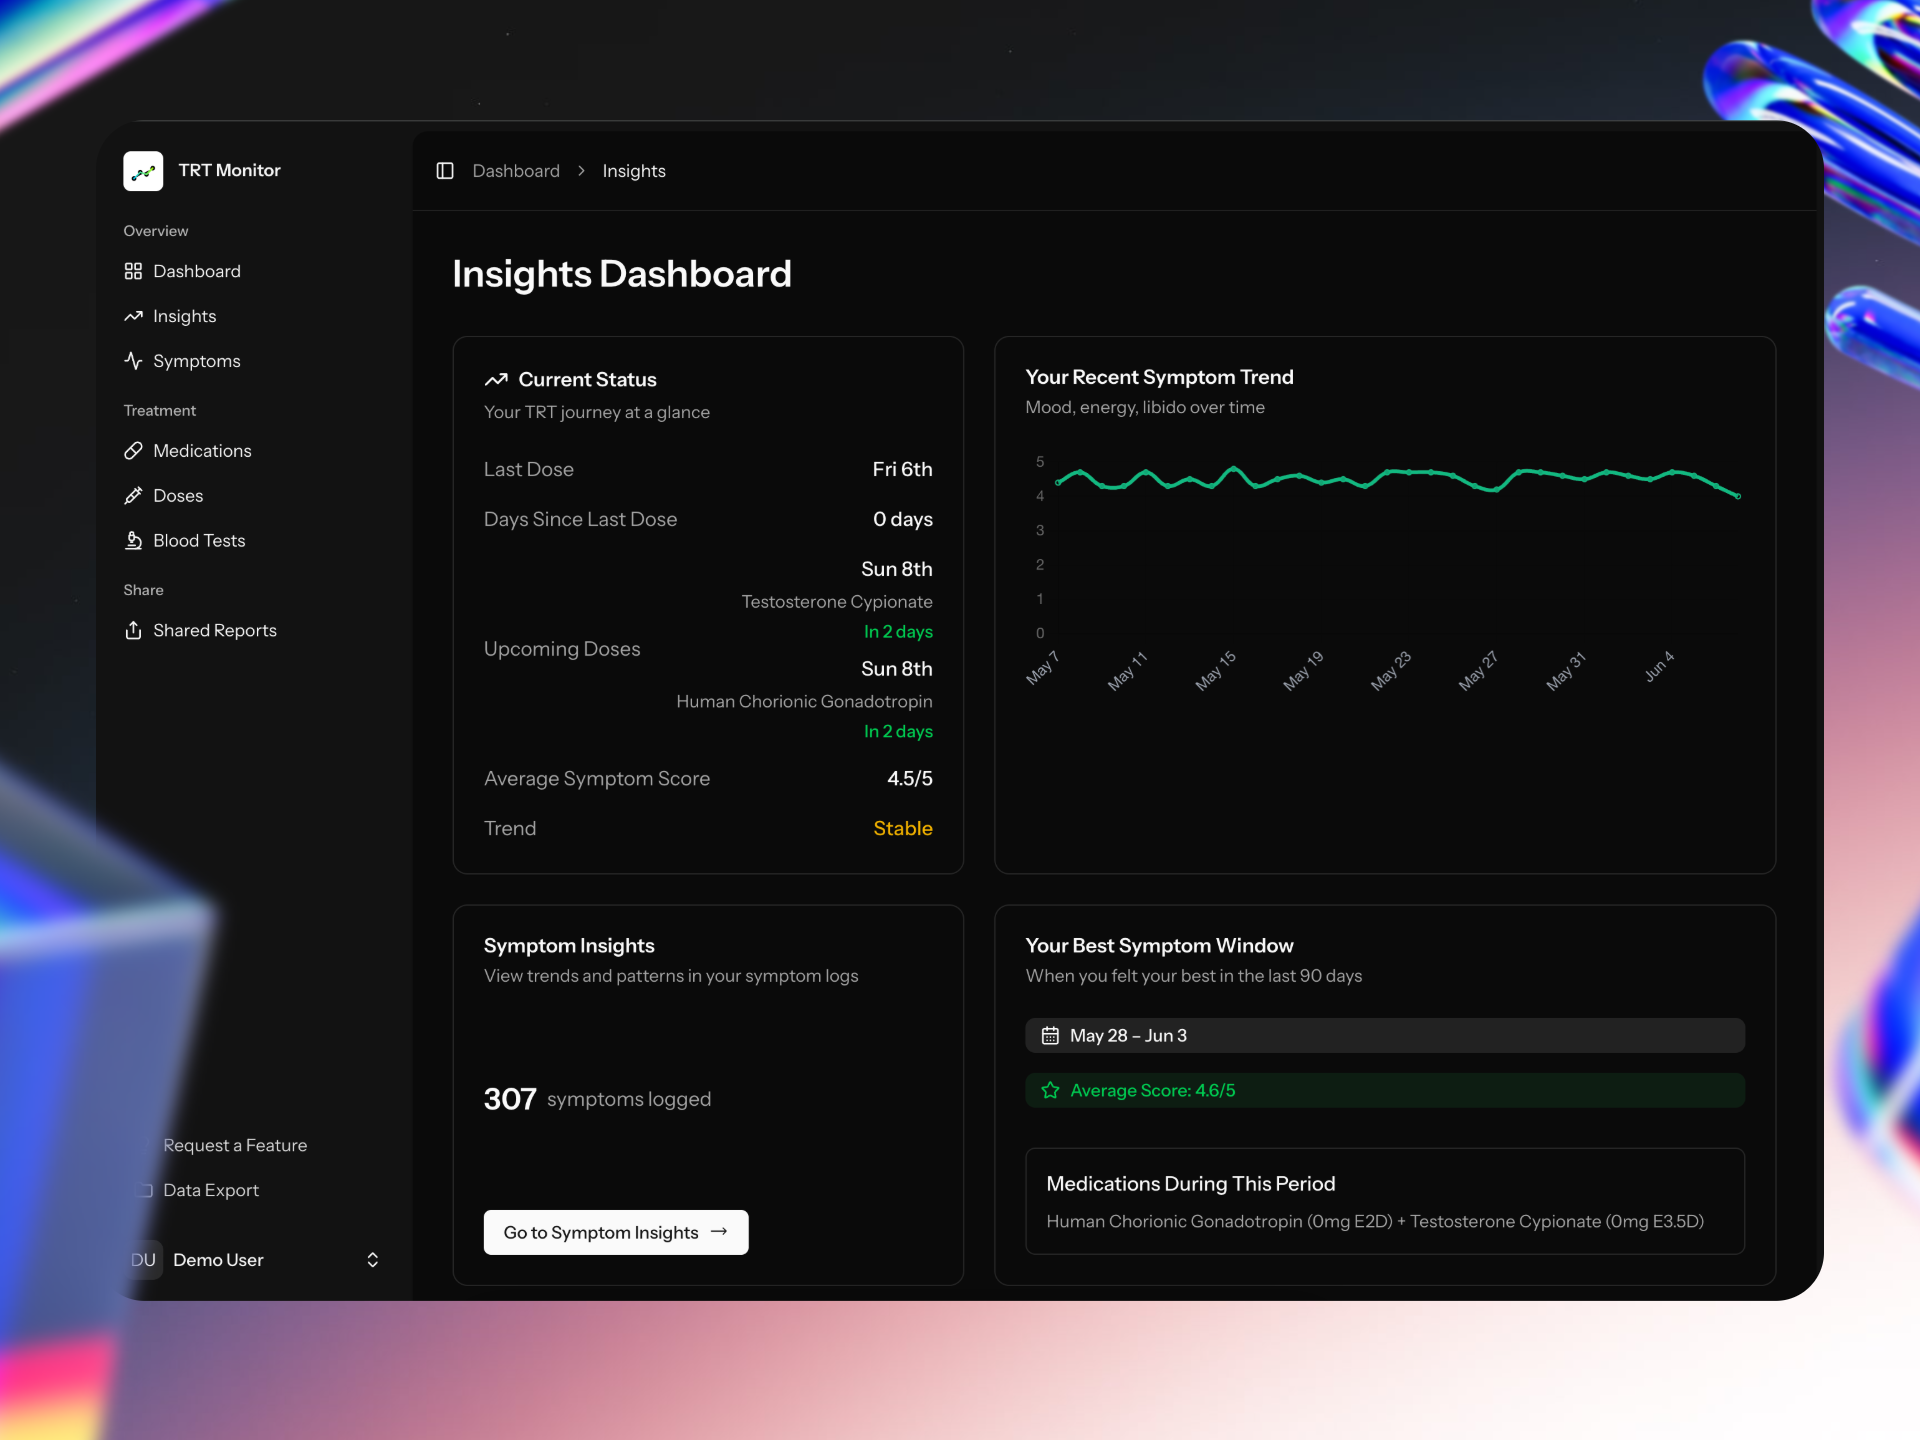
Task: Open the Demo User account switcher
Action: tap(255, 1259)
